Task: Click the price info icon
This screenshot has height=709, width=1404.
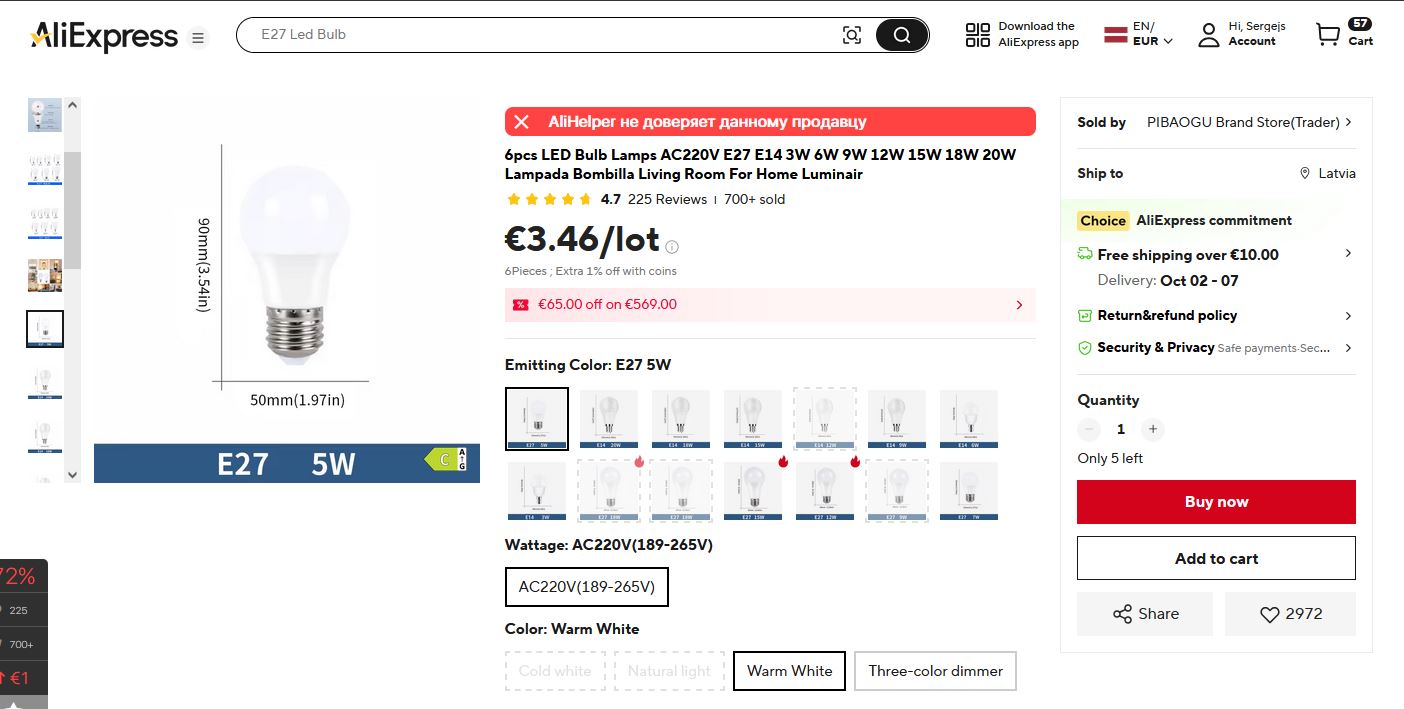Action: 672,247
